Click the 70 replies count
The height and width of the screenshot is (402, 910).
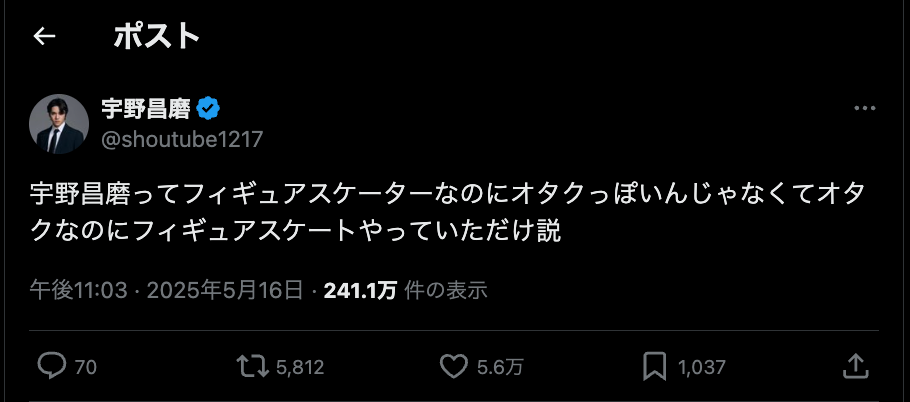[85, 367]
